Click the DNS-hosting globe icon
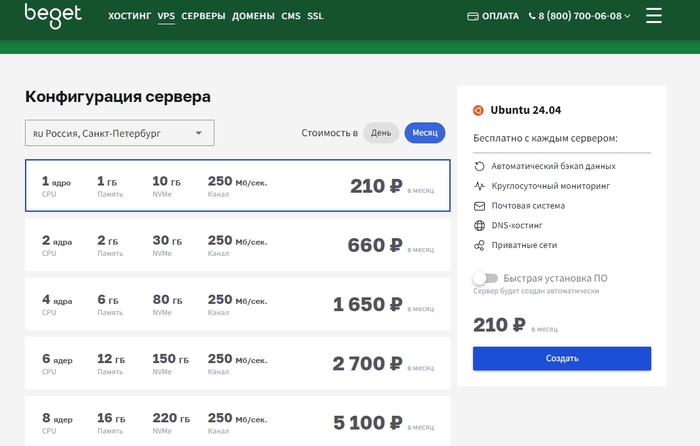The width and height of the screenshot is (700, 446). 480,225
